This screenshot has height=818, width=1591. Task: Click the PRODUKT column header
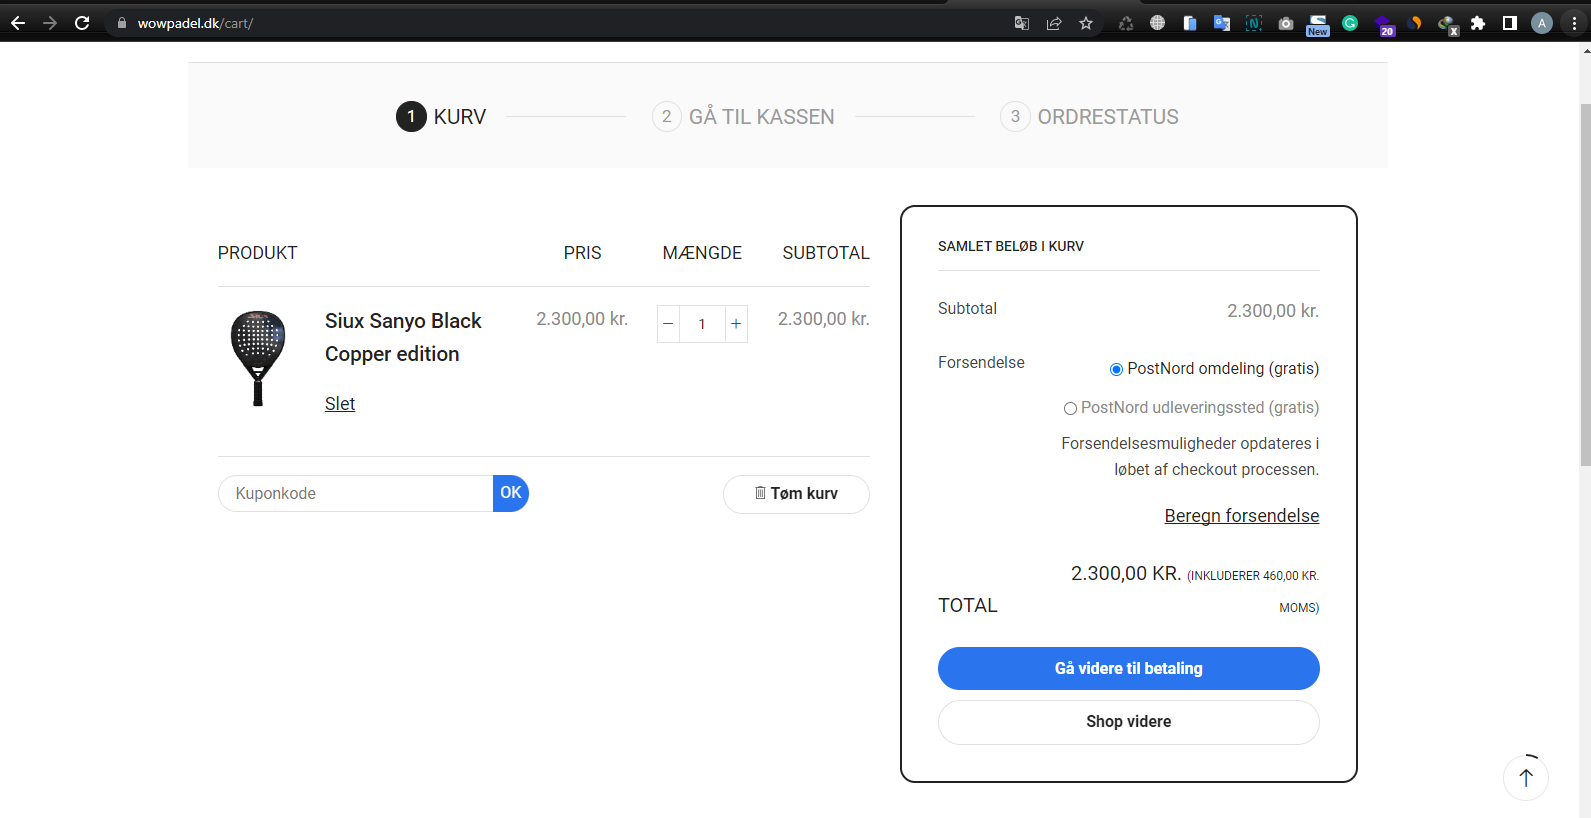(258, 253)
